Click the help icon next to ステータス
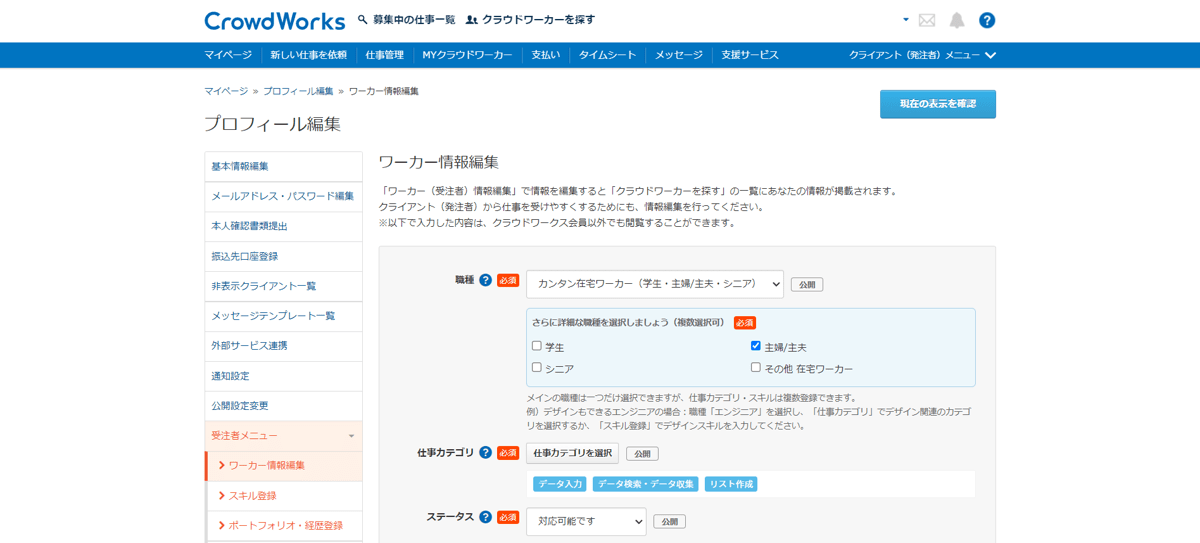Viewport: 1200px width, 543px height. pos(486,517)
